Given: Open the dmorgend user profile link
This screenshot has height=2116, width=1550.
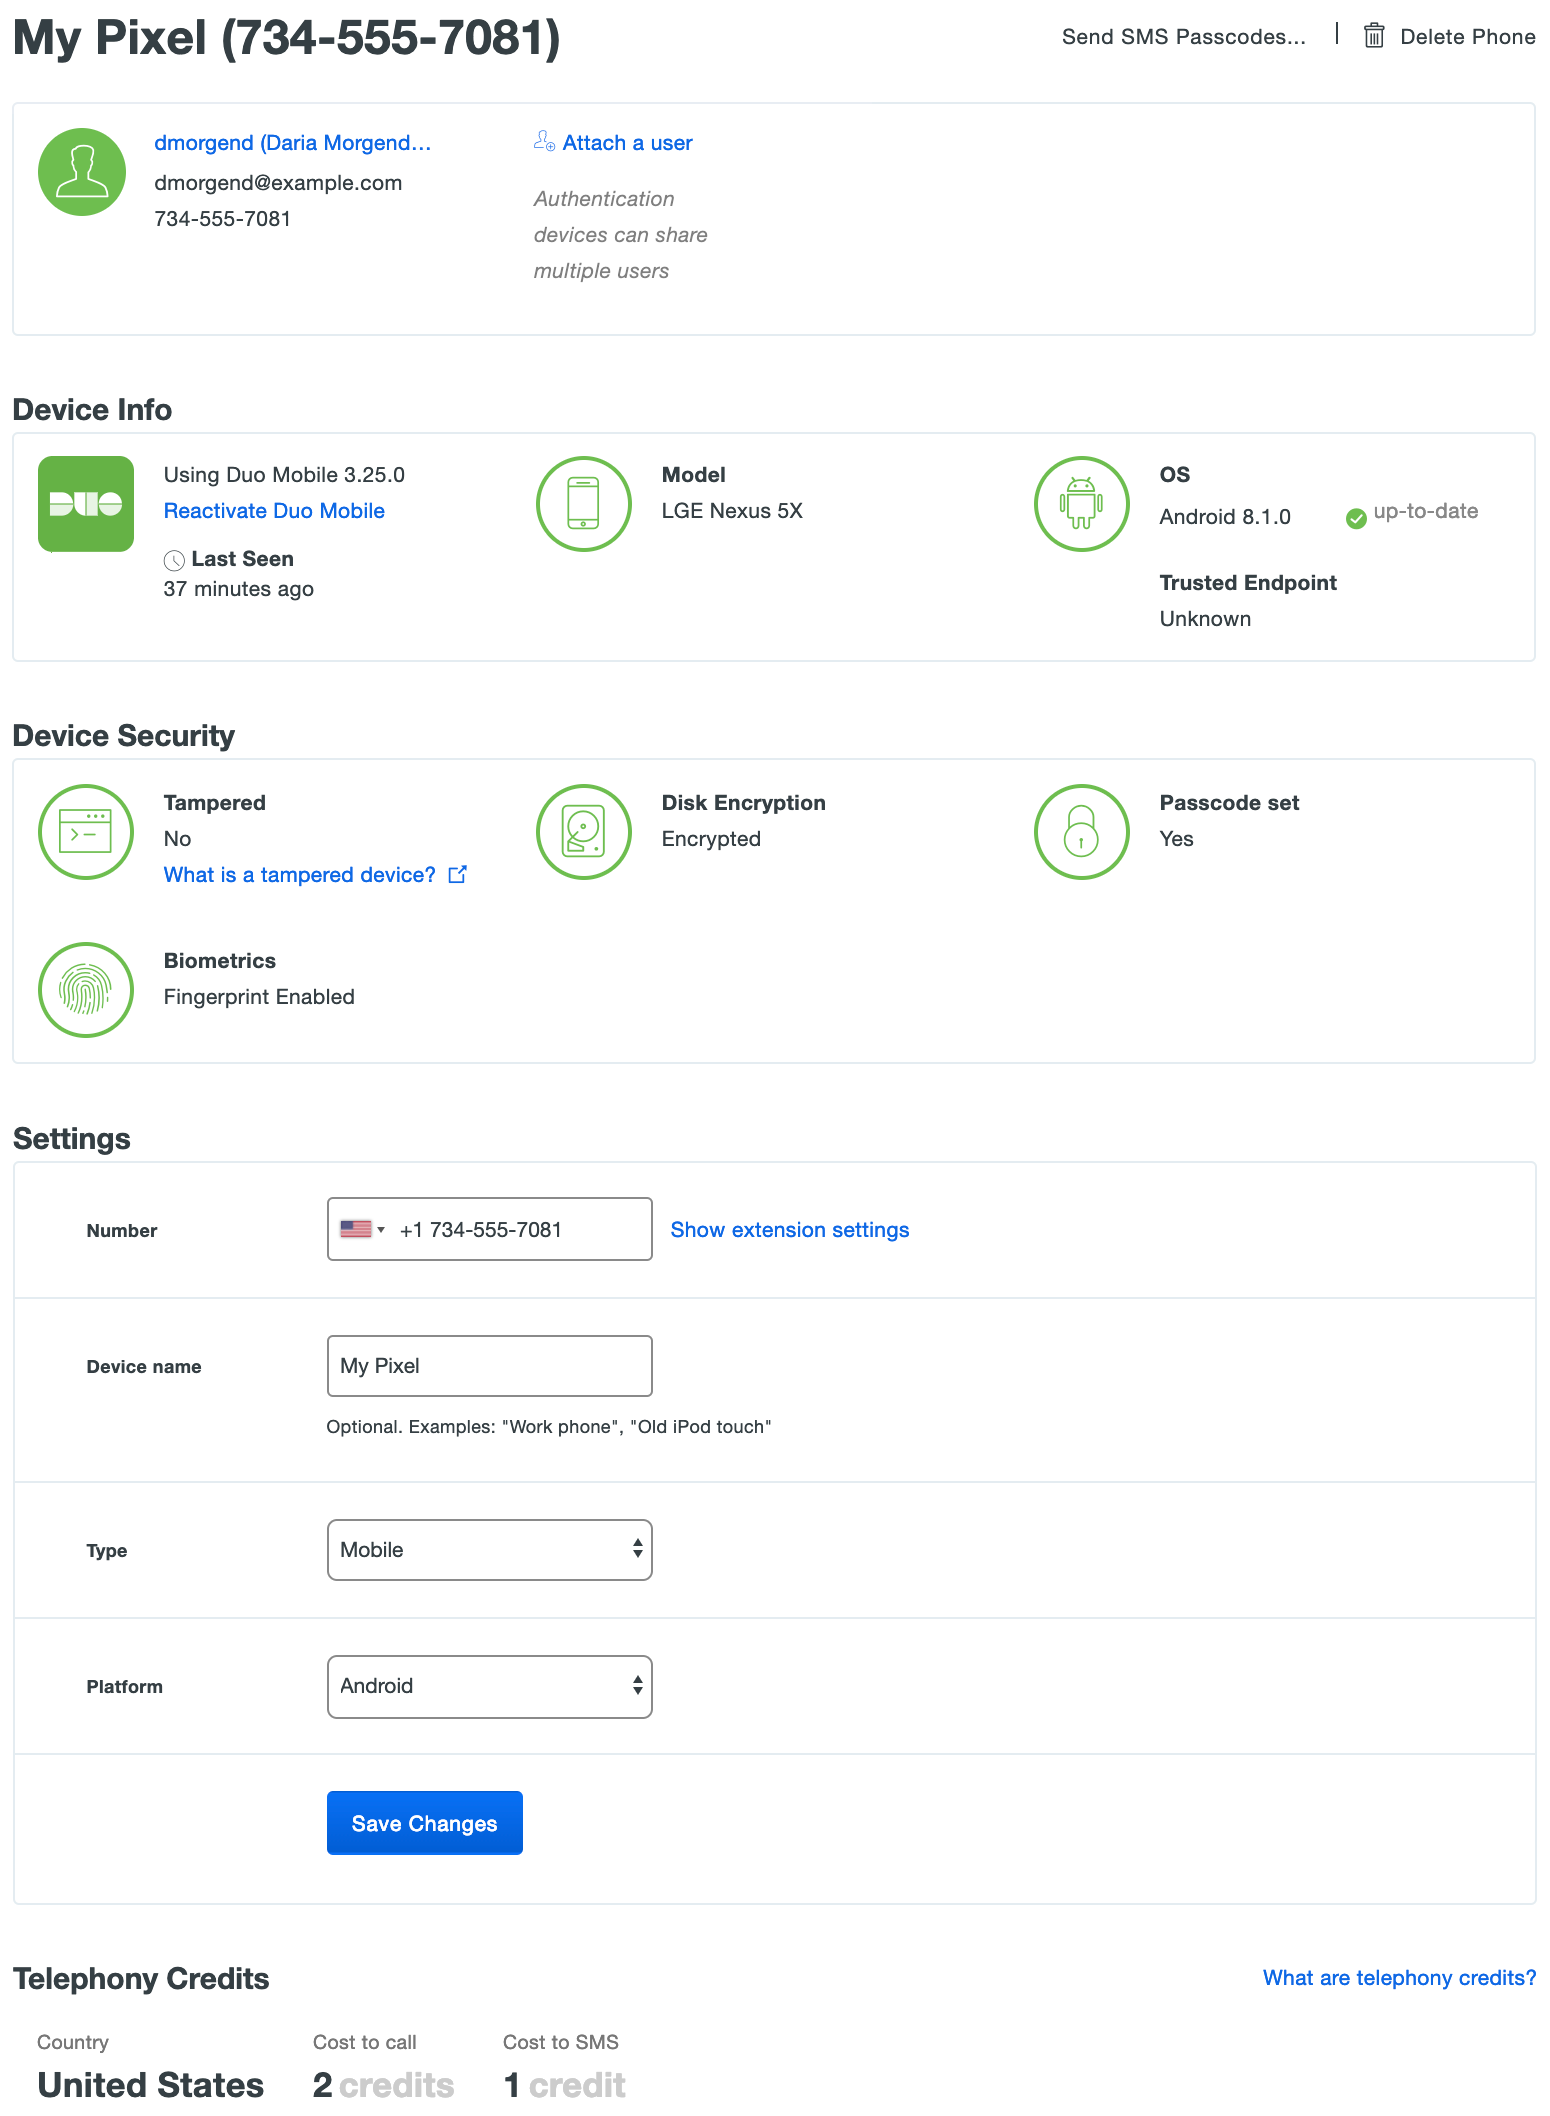Looking at the screenshot, I should (x=292, y=143).
